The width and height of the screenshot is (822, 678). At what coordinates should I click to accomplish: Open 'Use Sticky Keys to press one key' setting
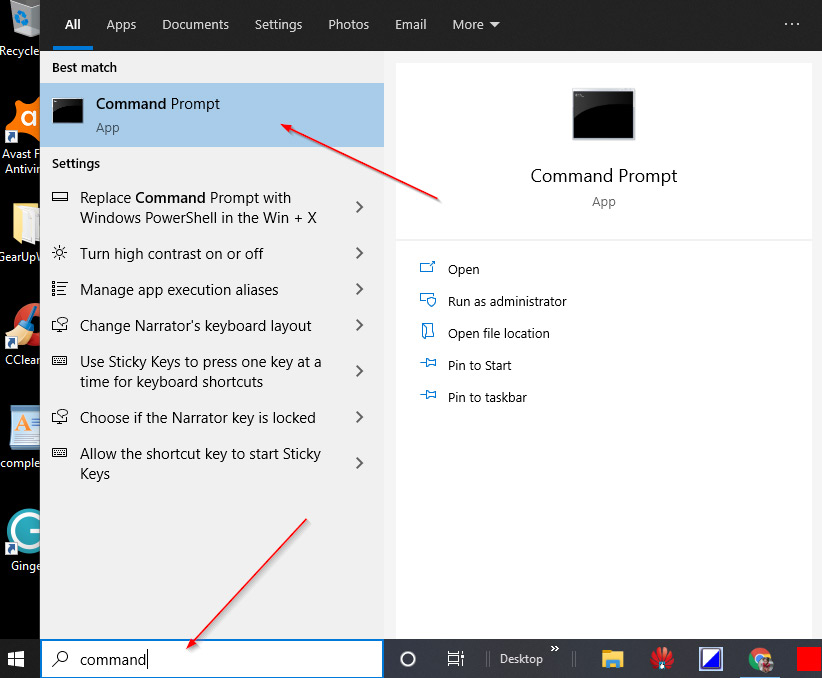pos(212,371)
